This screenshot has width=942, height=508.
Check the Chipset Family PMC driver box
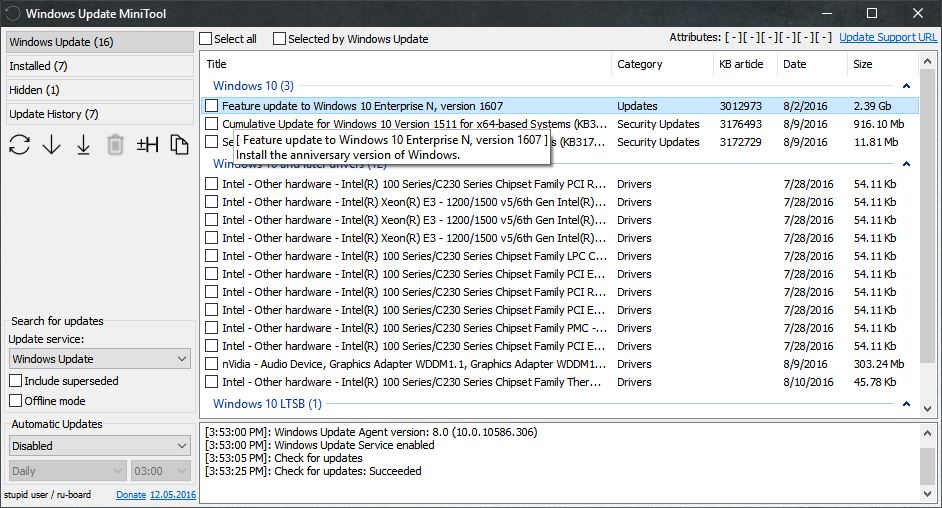coord(211,328)
